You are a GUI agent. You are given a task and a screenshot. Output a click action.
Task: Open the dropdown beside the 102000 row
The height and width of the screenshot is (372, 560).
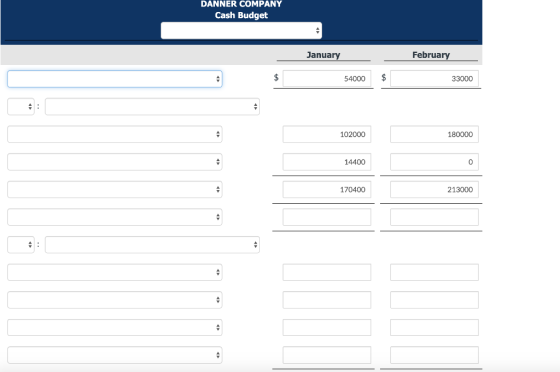[115, 134]
